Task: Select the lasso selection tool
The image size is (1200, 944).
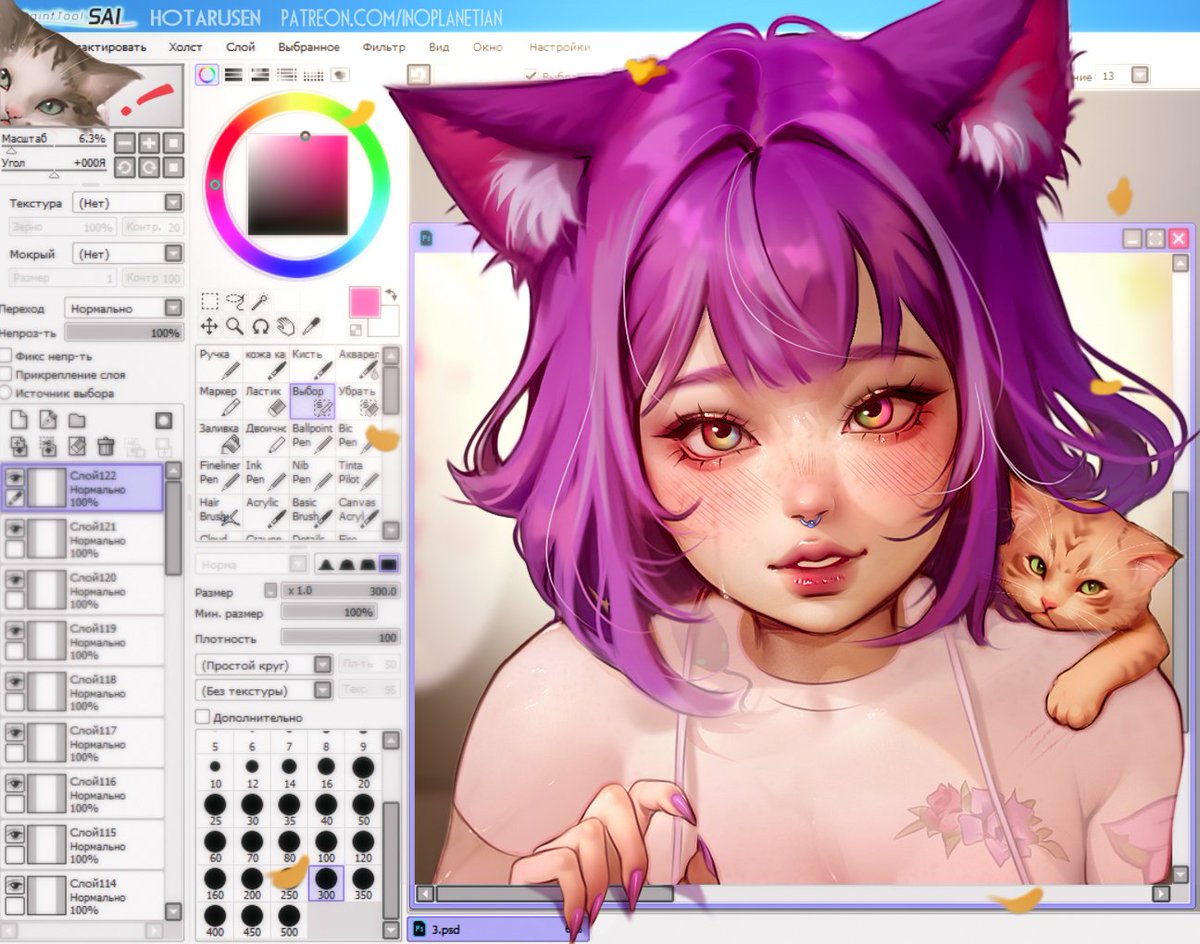Action: (236, 300)
